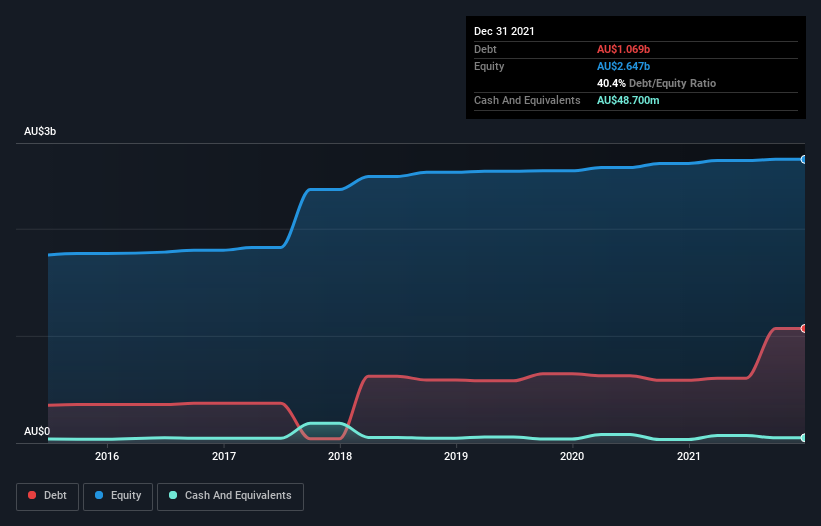Image resolution: width=821 pixels, height=526 pixels.
Task: Click the AU$0 y-axis label
Action: pos(37,431)
